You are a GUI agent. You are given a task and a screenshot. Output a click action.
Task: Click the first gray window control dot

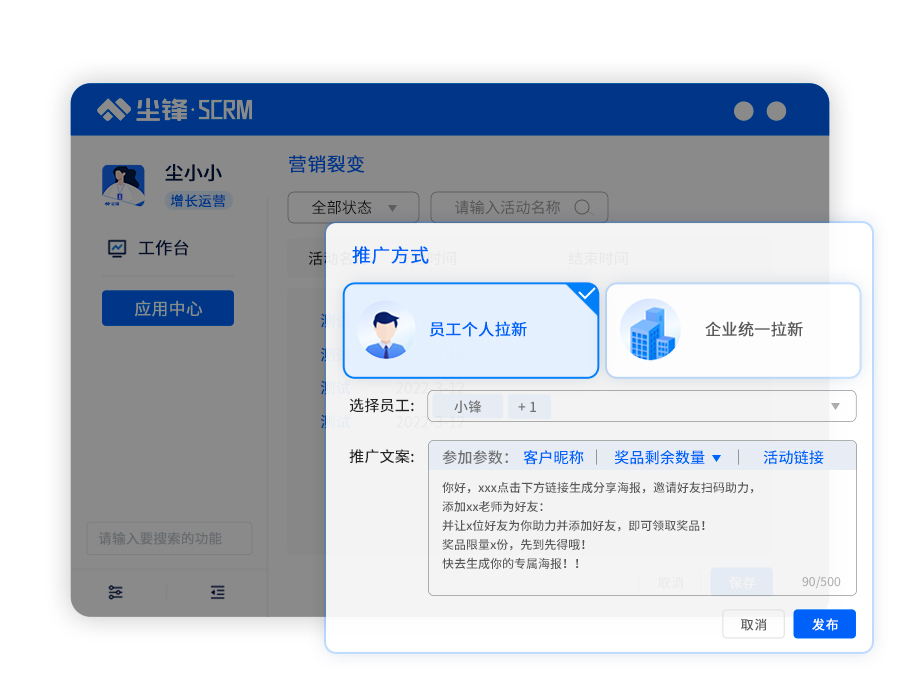click(x=743, y=111)
